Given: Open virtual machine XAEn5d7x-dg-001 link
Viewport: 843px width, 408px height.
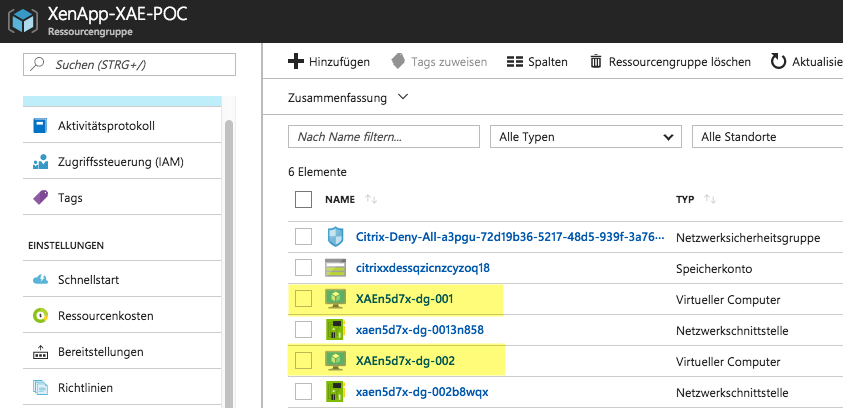Looking at the screenshot, I should click(x=404, y=298).
